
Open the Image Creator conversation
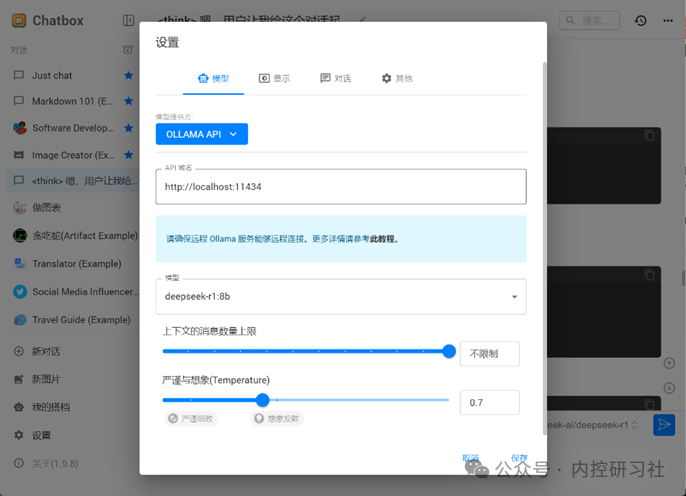(x=72, y=155)
